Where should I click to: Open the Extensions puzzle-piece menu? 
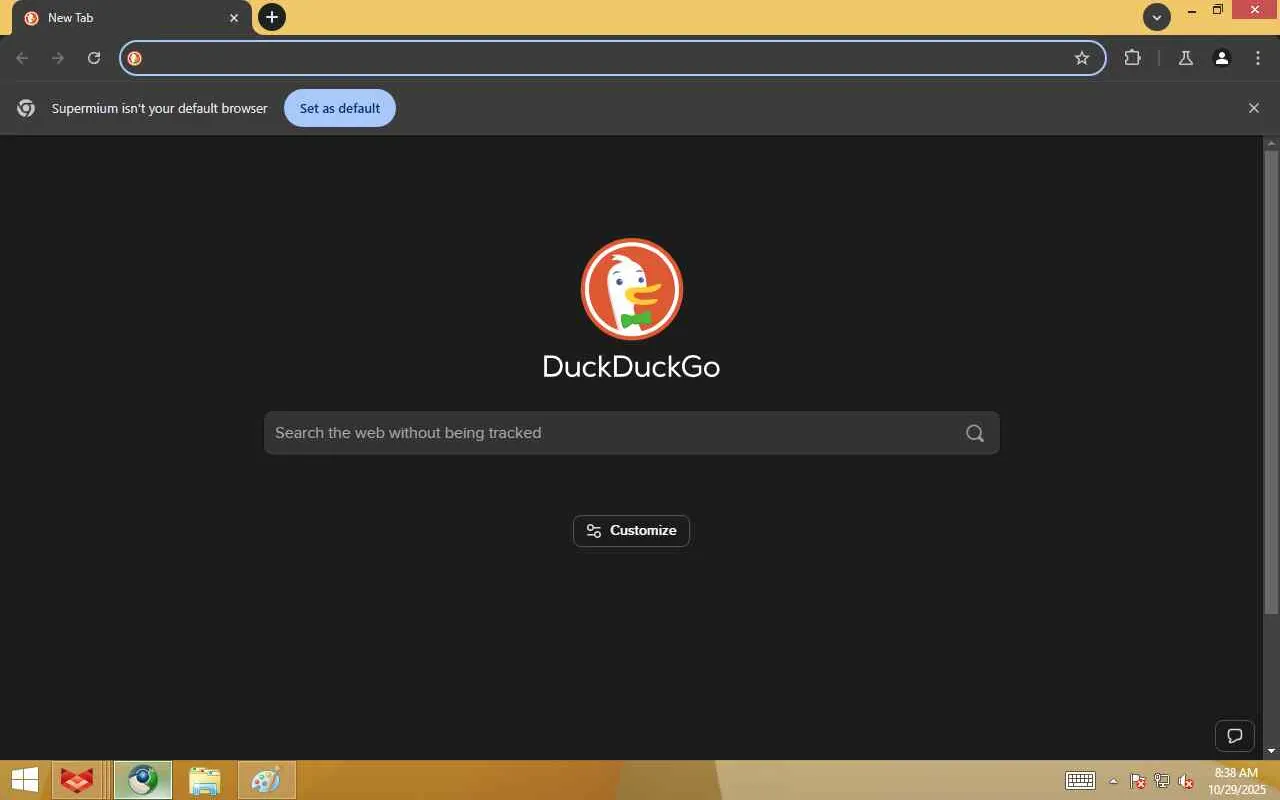click(x=1132, y=58)
